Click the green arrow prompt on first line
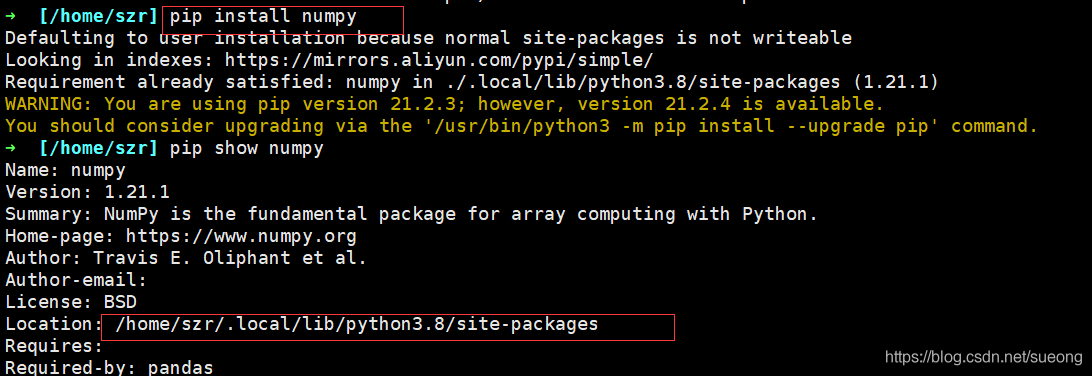 click(x=10, y=16)
